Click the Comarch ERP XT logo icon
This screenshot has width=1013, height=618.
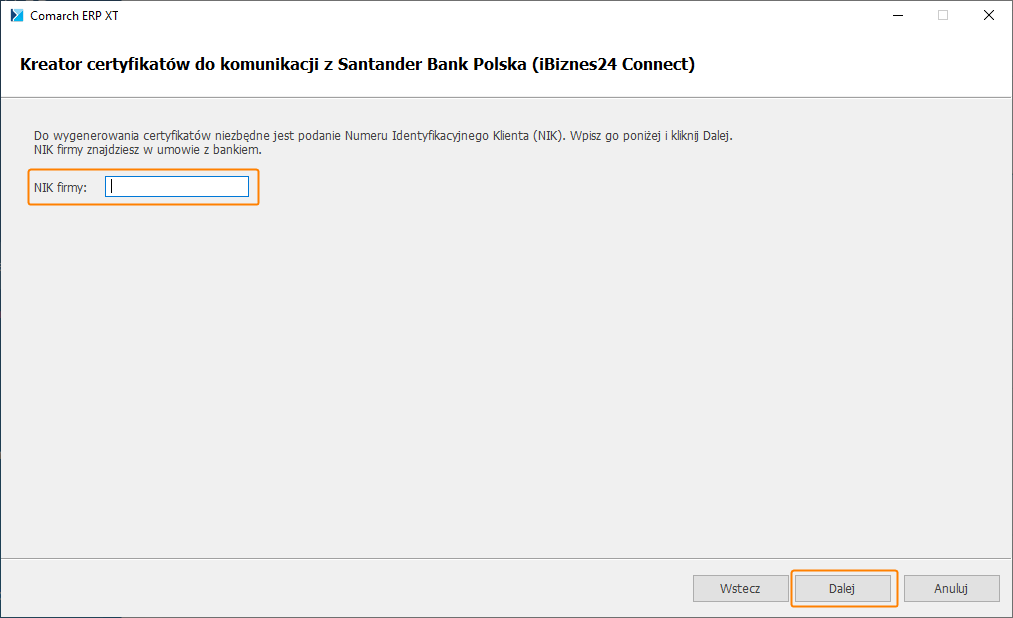click(x=17, y=15)
